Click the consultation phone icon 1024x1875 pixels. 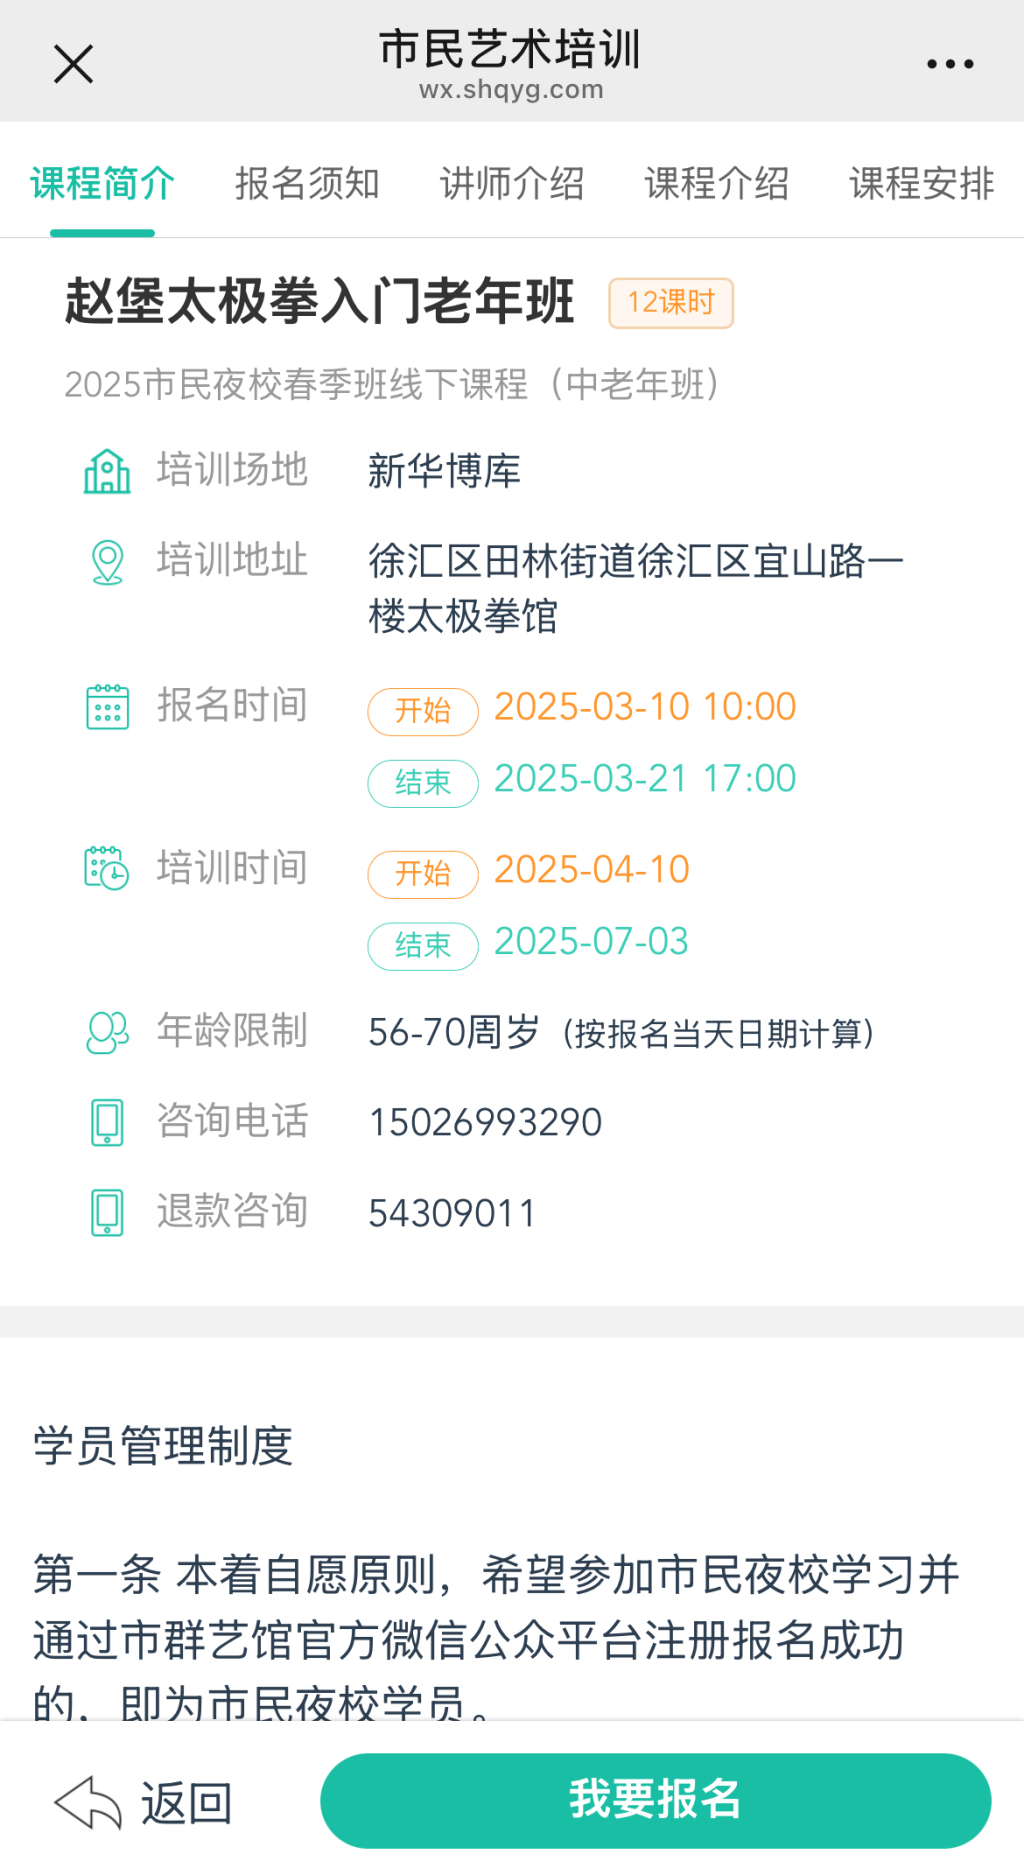(x=107, y=1122)
